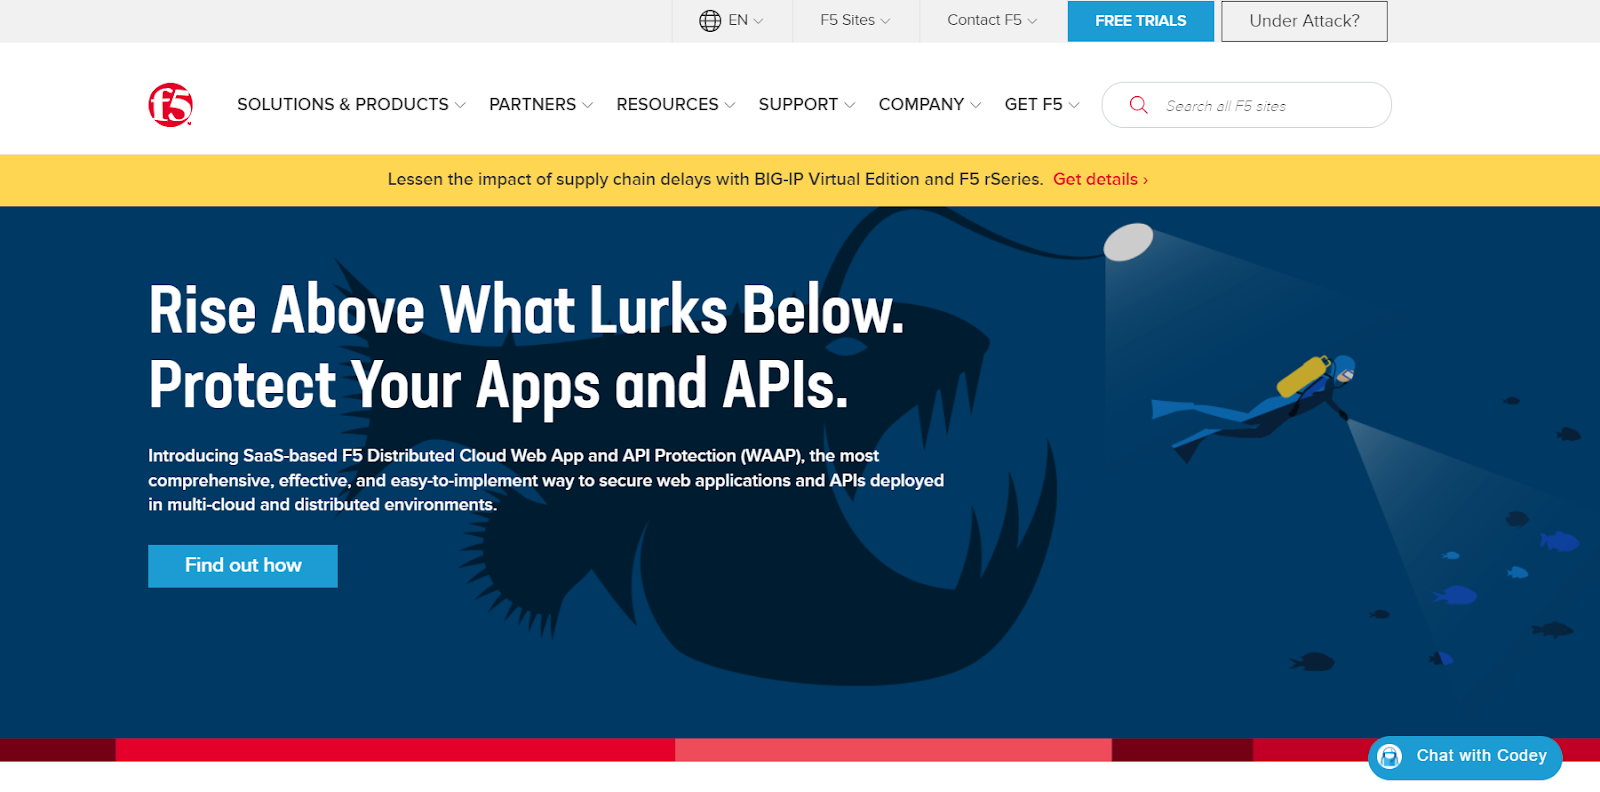Click the Codey chat bot avatar icon
Screen dimensions: 1600x792
(1390, 757)
